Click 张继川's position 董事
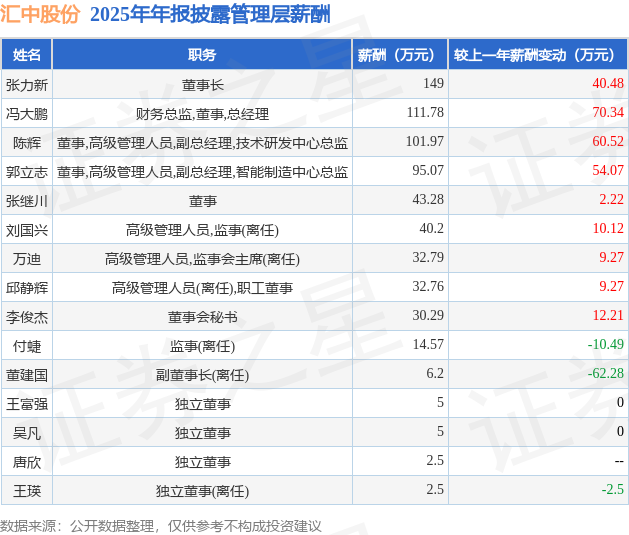Screen dimensions: 629x535 203,201
